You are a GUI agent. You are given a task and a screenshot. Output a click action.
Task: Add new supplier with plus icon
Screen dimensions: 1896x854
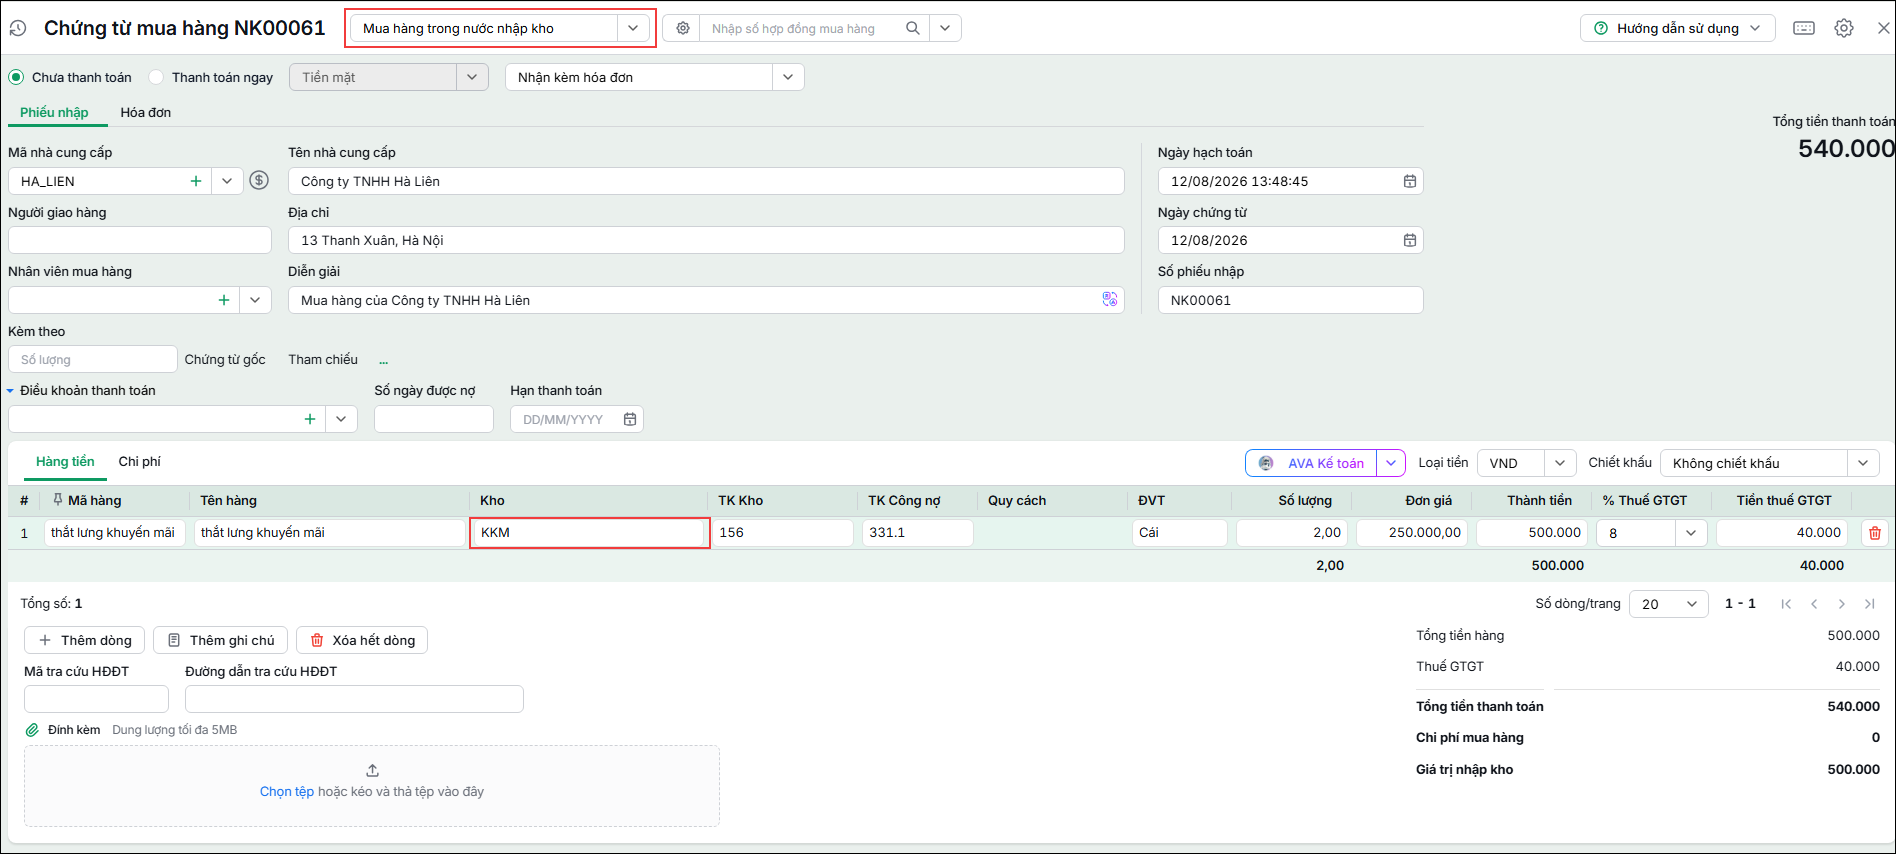(196, 181)
